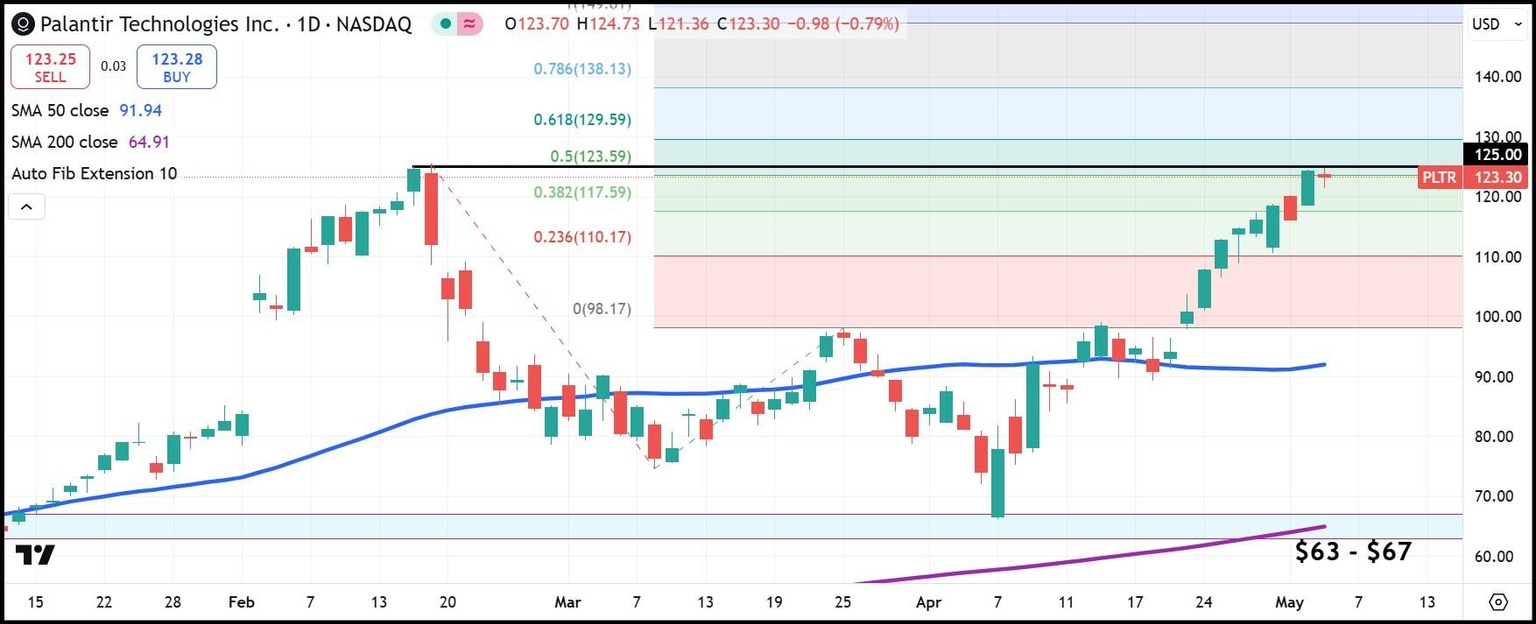Select the NASDAQ exchange label
This screenshot has height=624, width=1536.
point(376,23)
